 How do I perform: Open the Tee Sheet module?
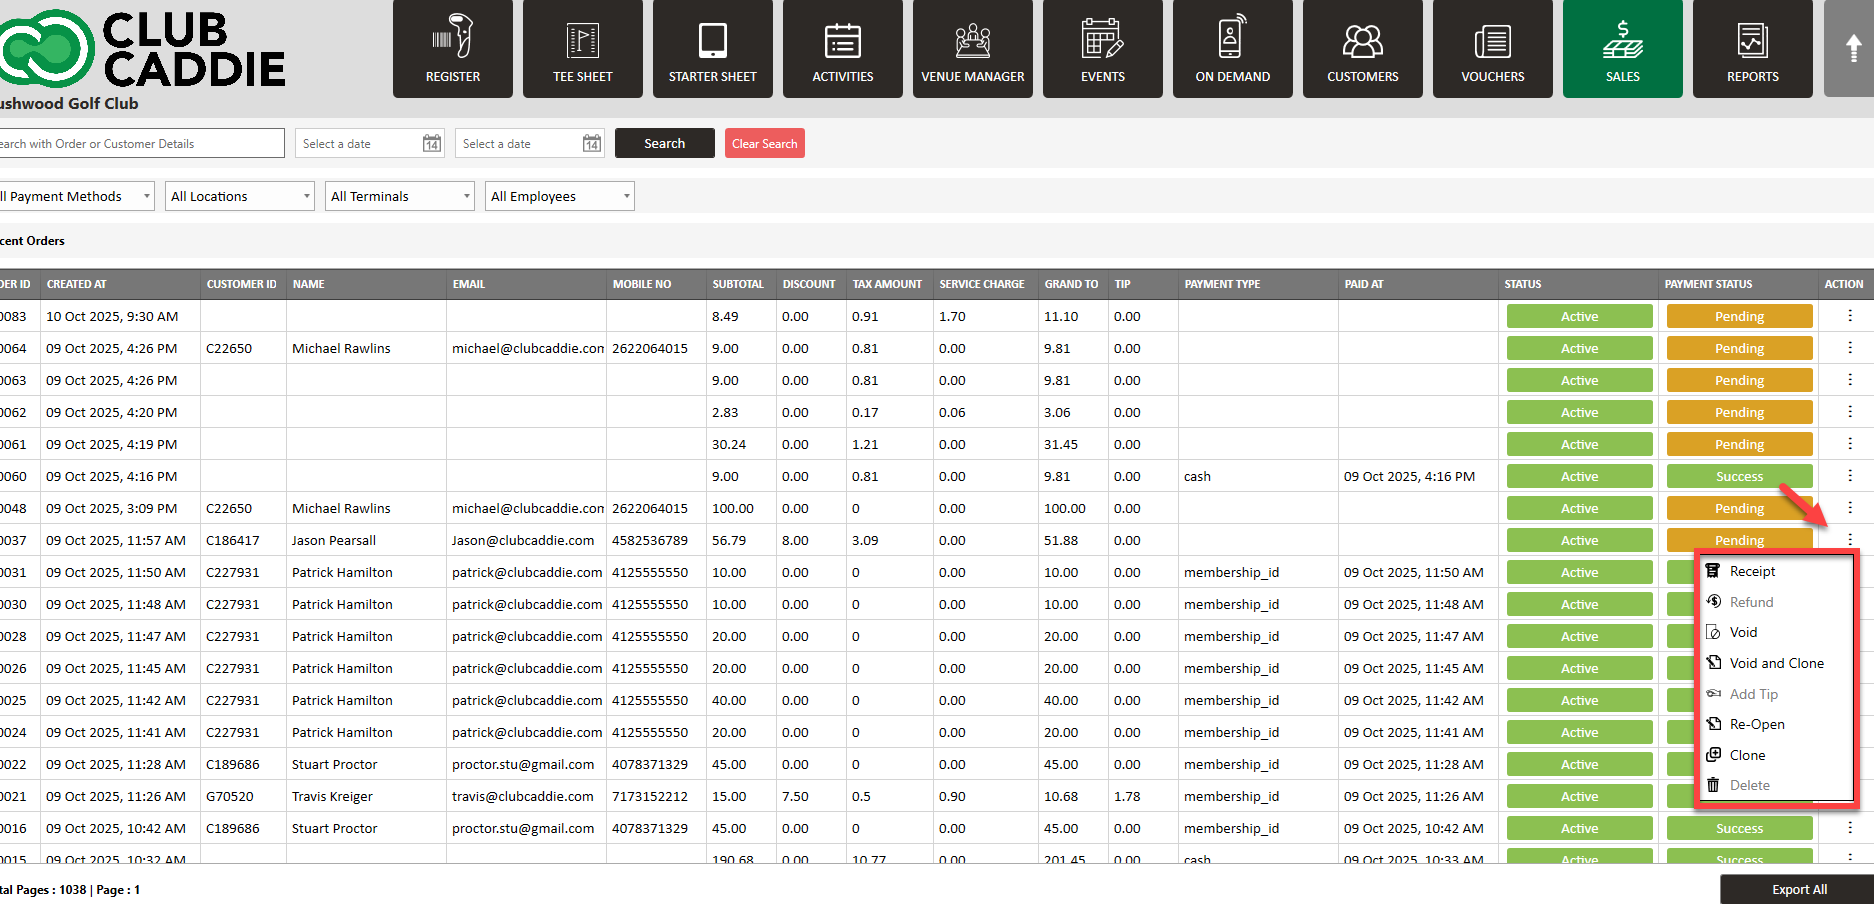[582, 49]
